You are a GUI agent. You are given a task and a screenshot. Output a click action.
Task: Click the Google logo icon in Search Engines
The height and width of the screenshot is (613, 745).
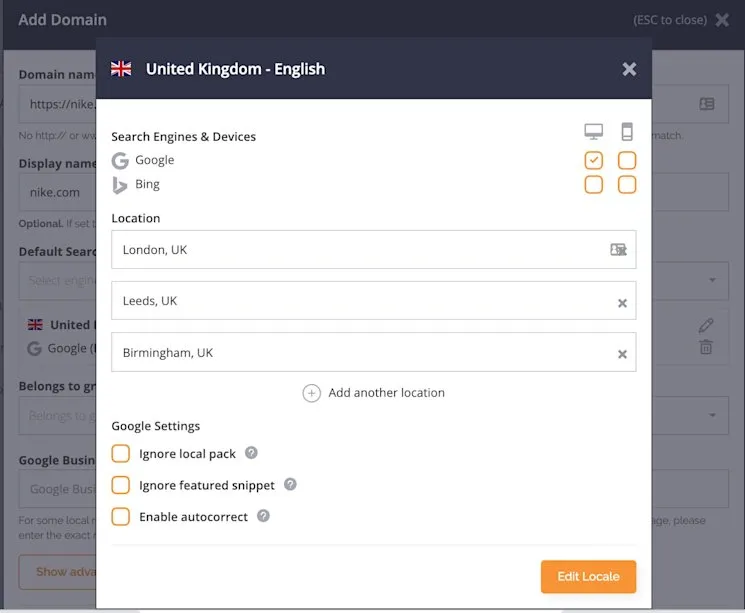[120, 161]
